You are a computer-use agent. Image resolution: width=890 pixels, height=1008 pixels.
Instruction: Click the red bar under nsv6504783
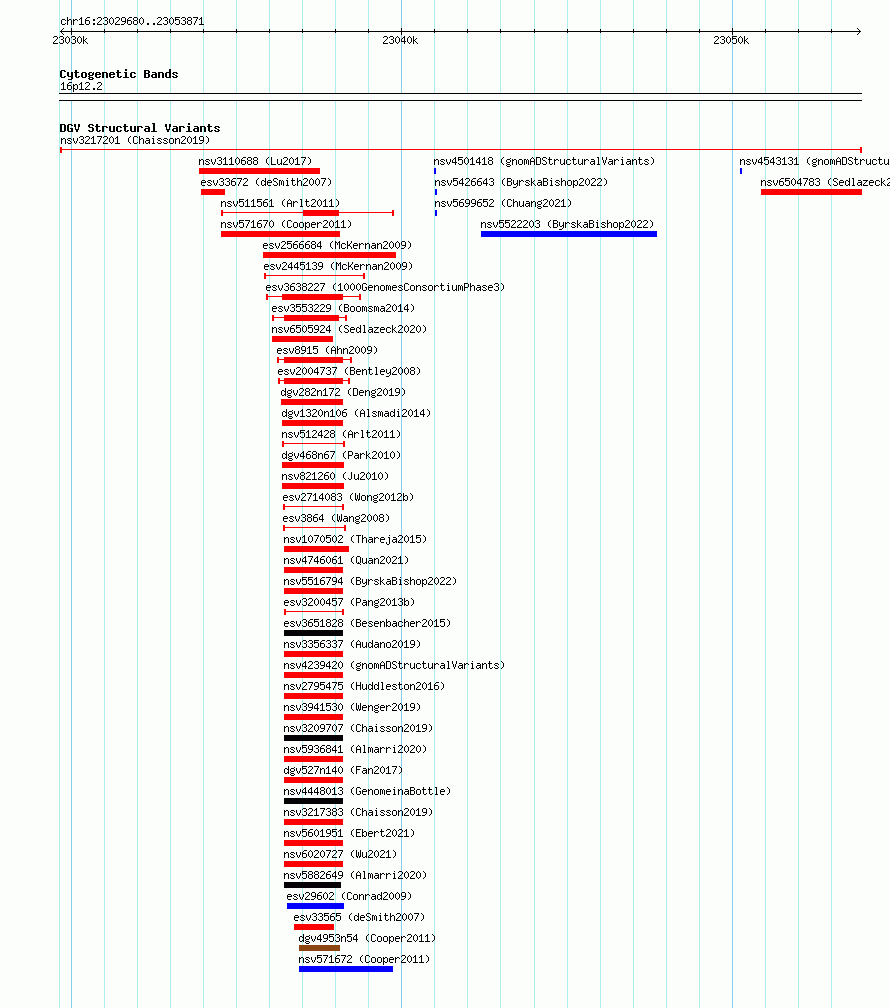coord(811,192)
